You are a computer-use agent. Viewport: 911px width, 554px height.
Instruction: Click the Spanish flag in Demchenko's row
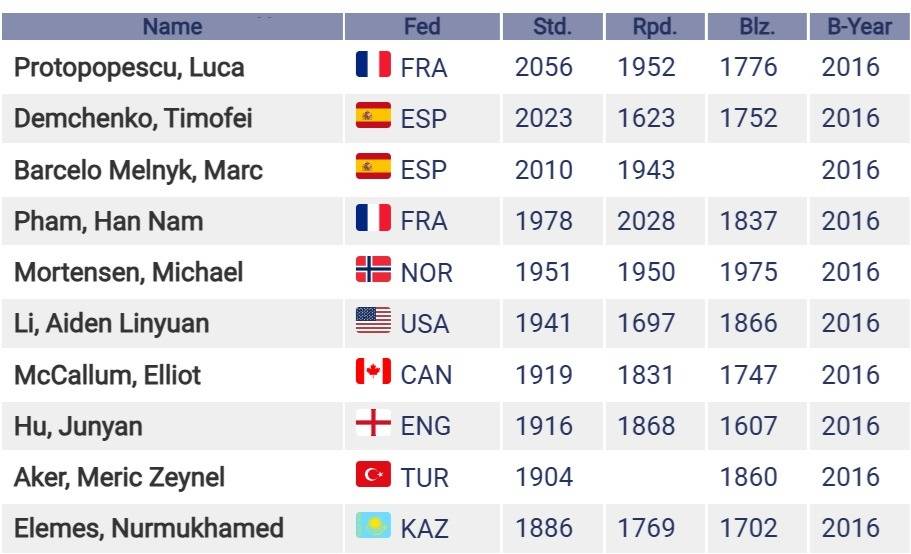pos(373,115)
